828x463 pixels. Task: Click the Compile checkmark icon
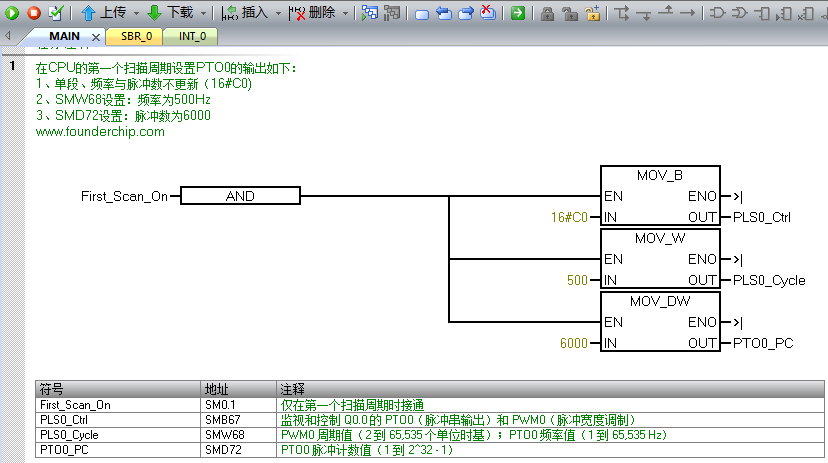pos(56,13)
